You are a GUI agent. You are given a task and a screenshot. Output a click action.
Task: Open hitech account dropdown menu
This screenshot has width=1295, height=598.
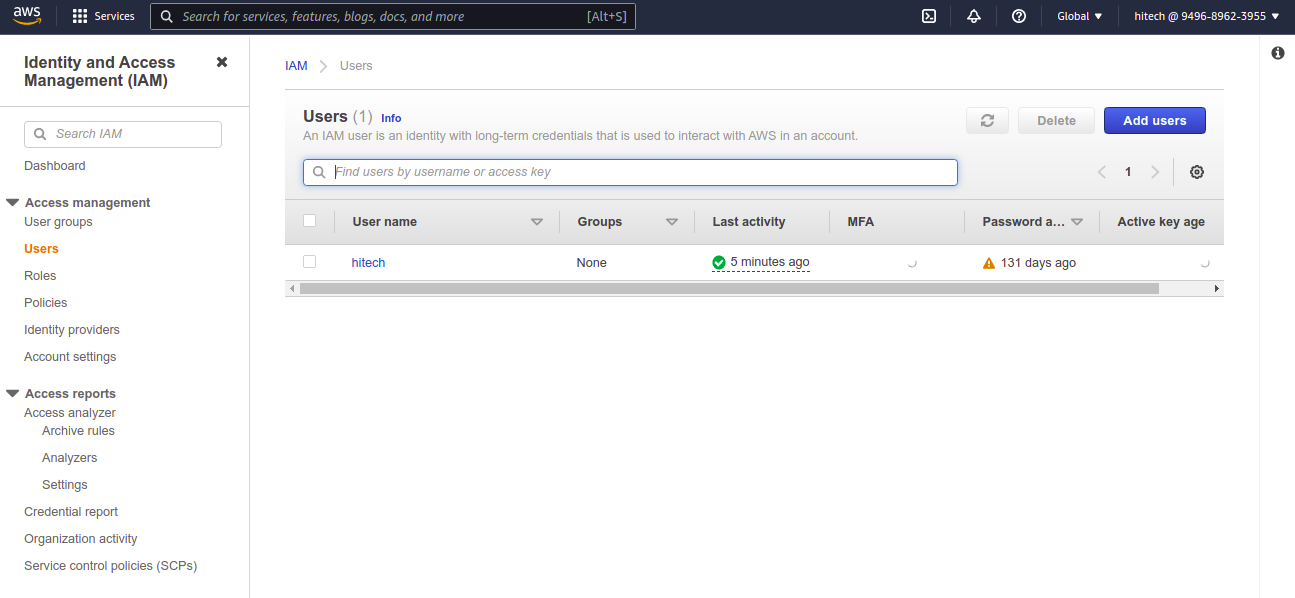1206,16
